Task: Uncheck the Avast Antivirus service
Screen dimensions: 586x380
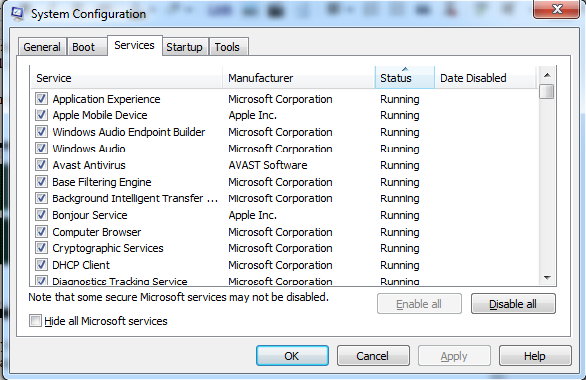Action: click(x=41, y=165)
